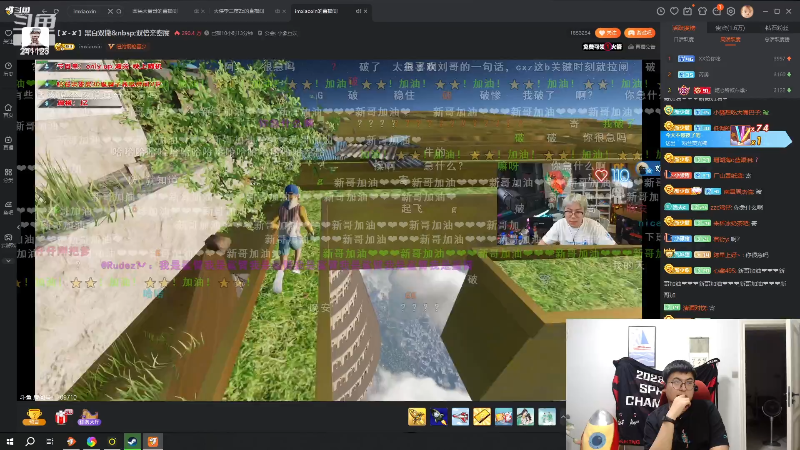Send the red-white plane gift
This screenshot has height=450, width=800.
tap(460, 417)
